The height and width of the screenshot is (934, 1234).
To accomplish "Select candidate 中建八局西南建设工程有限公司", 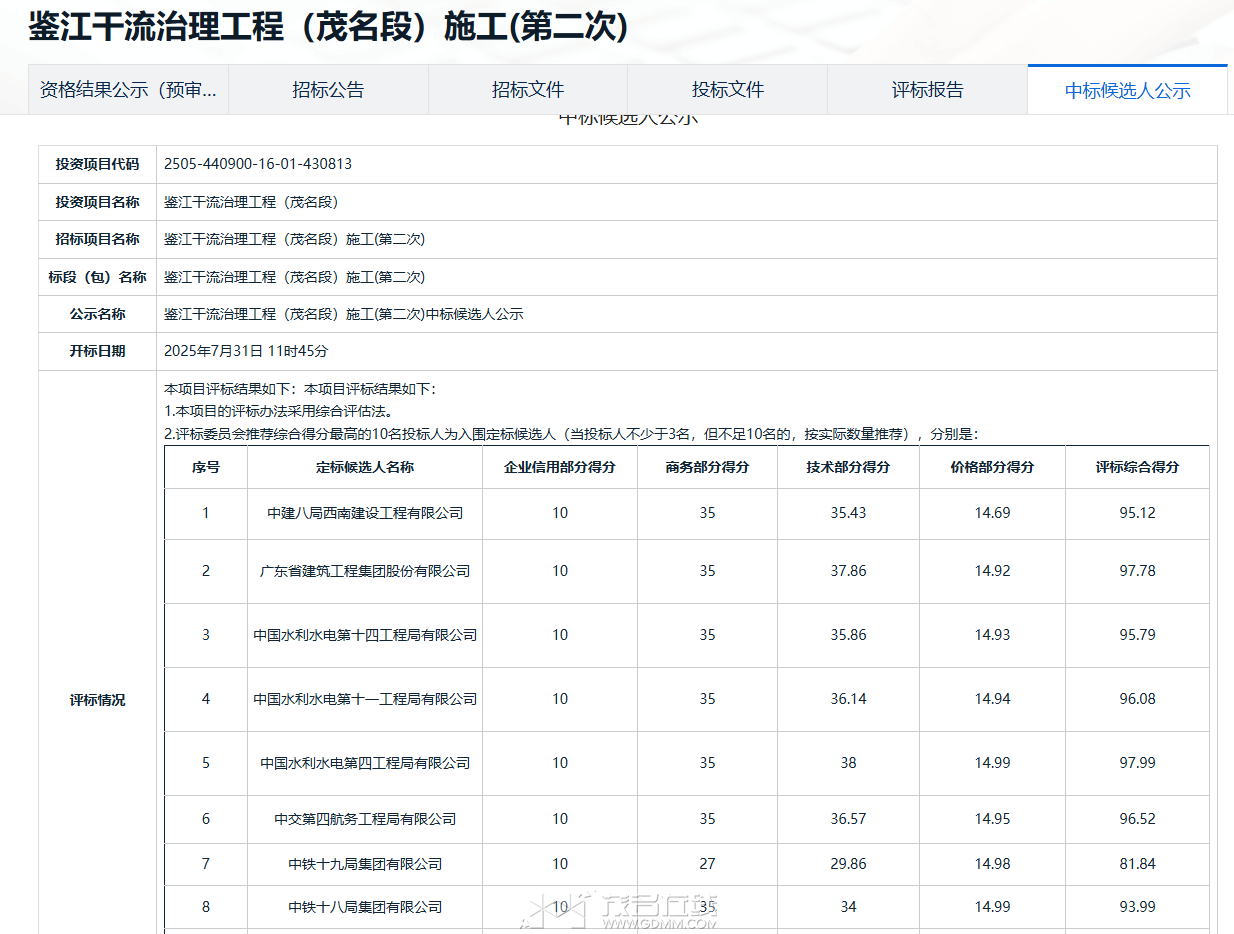I will tap(365, 513).
